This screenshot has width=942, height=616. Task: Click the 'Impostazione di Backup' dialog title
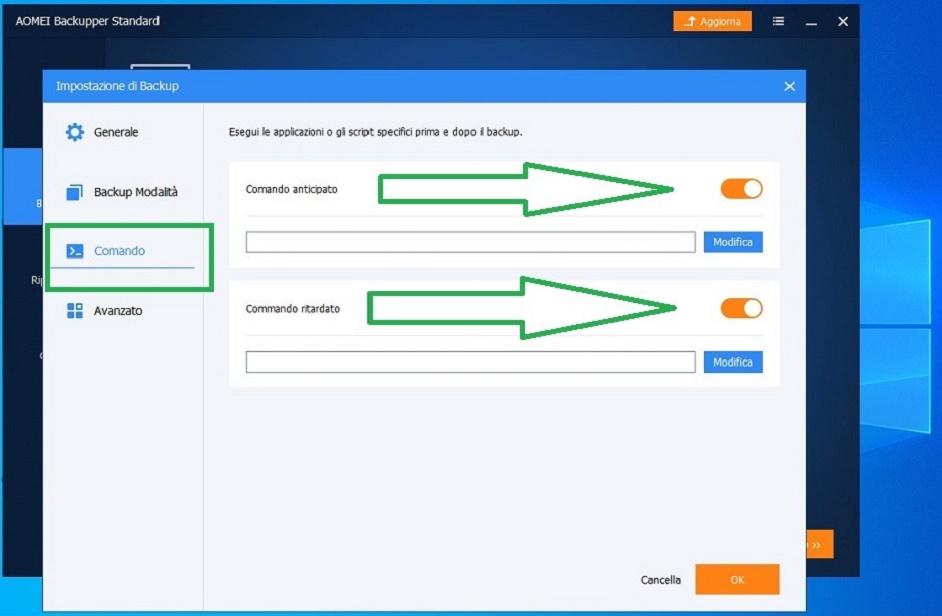coord(117,86)
